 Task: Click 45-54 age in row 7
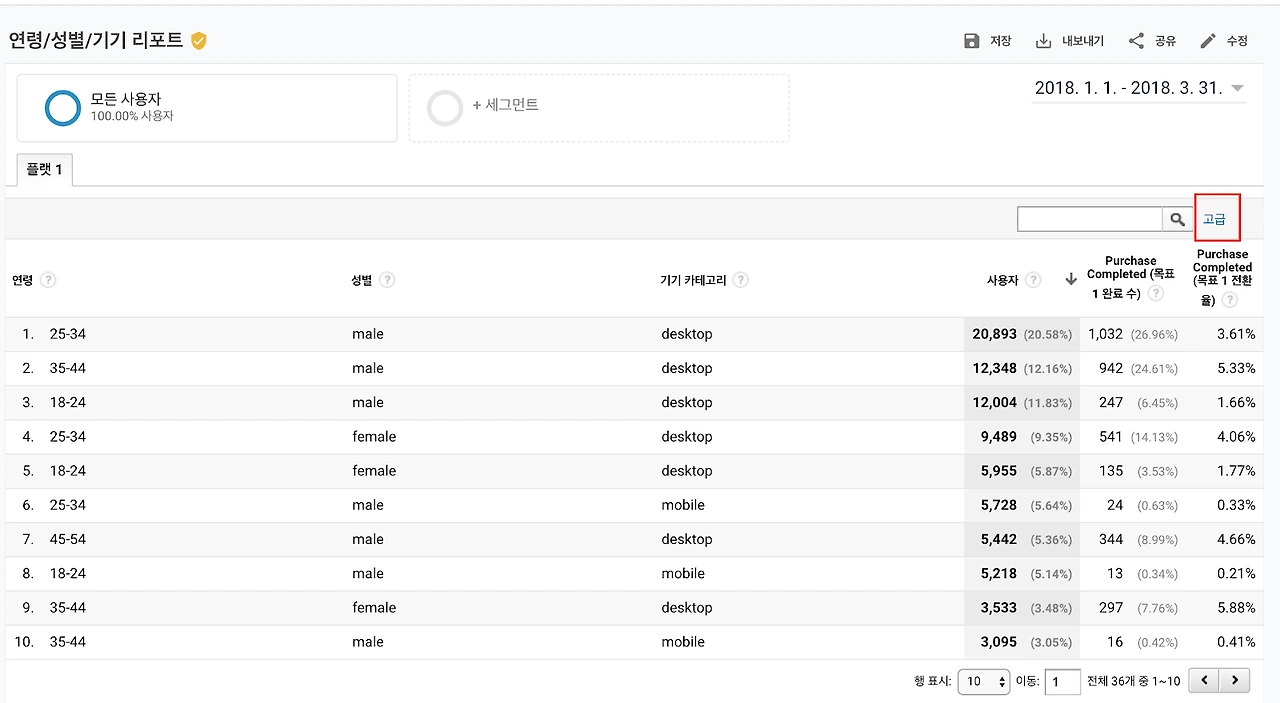(68, 539)
